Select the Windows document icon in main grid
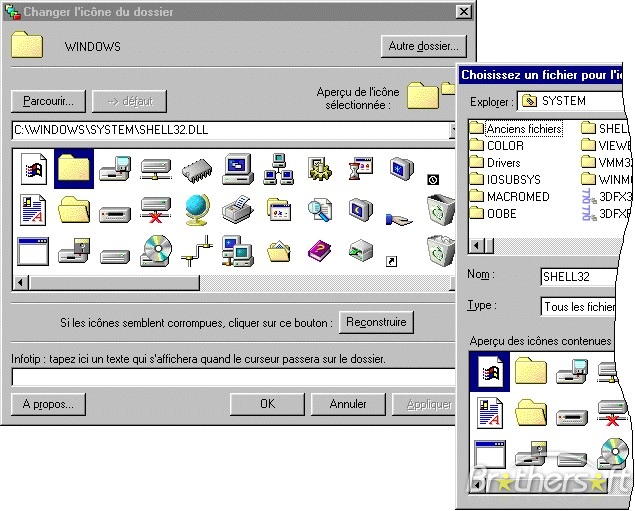 point(33,168)
